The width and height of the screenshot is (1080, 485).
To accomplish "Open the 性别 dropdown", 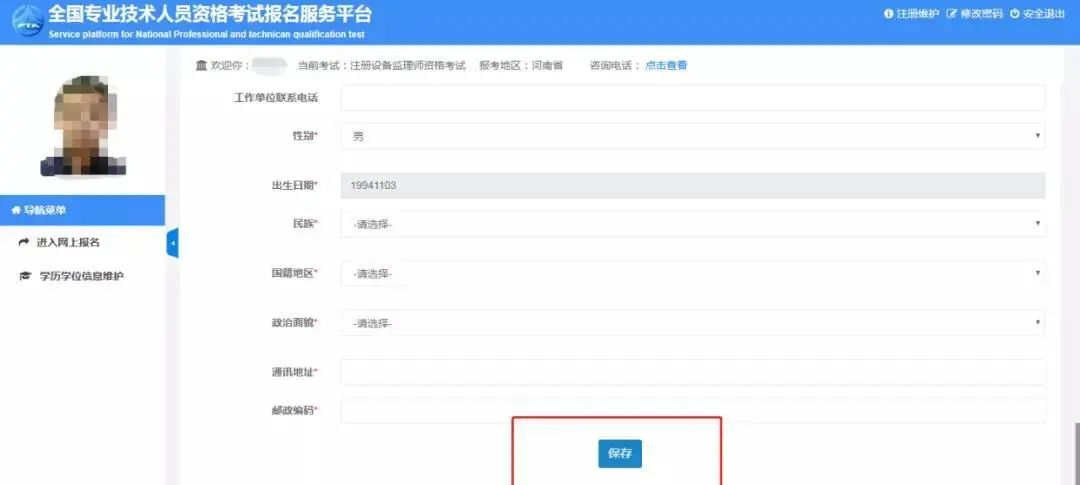I will coord(692,135).
